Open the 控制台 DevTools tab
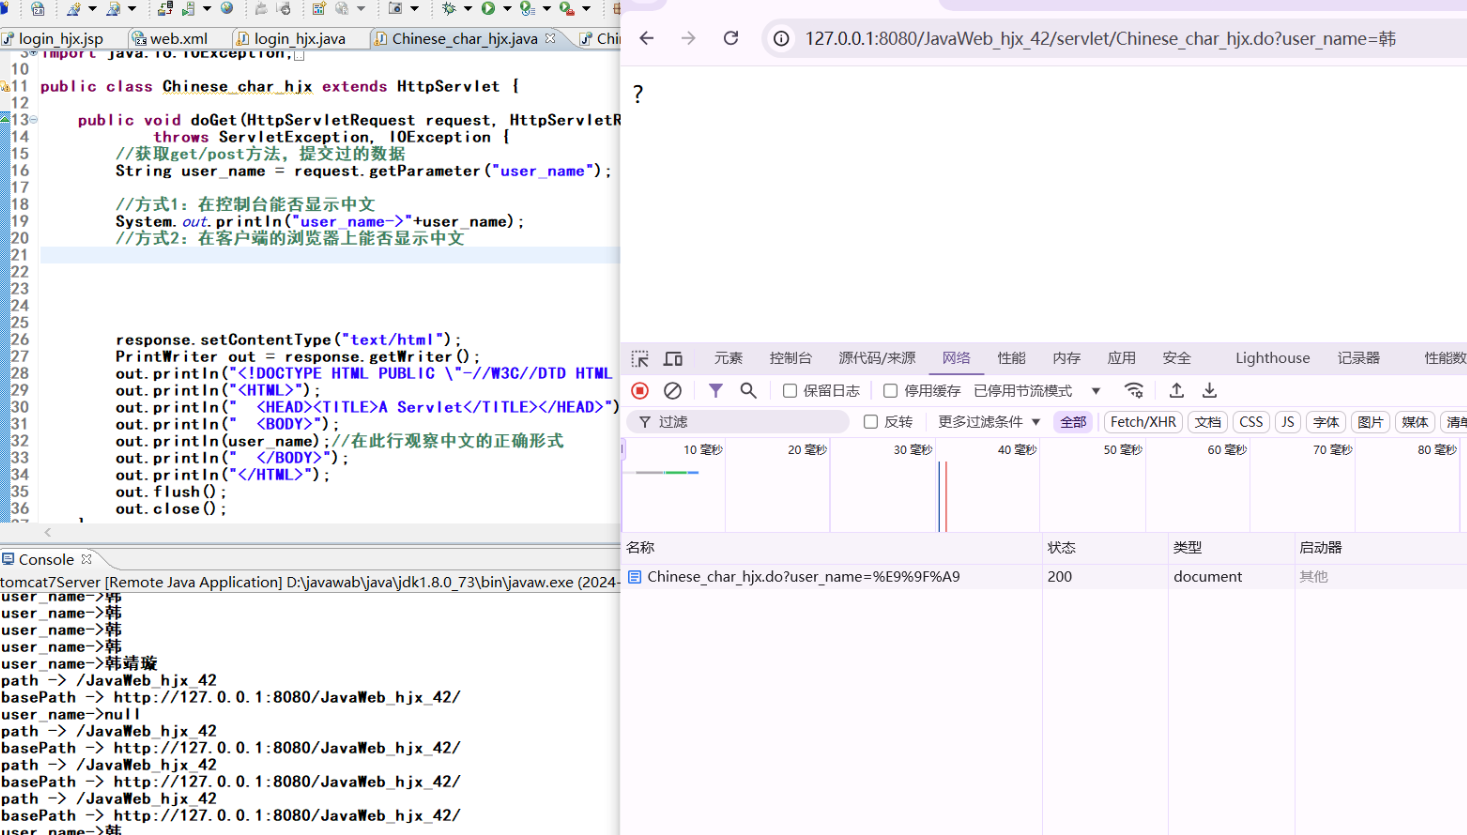1467x835 pixels. pos(790,358)
